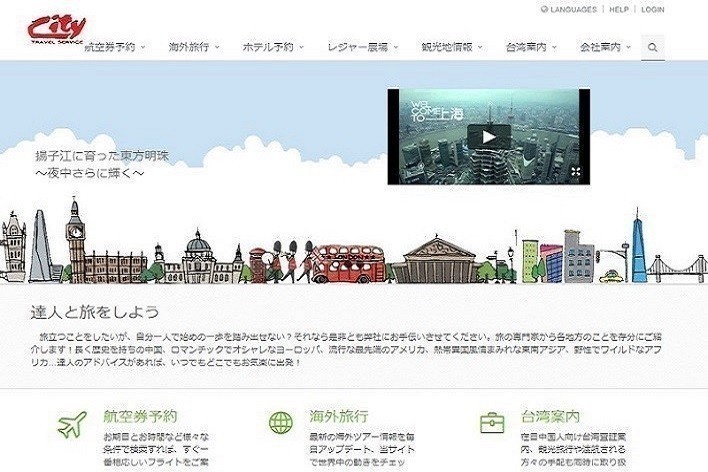Viewport: 708px width, 472px height.
Task: Open the レジャー農場 menu
Action: [363, 47]
